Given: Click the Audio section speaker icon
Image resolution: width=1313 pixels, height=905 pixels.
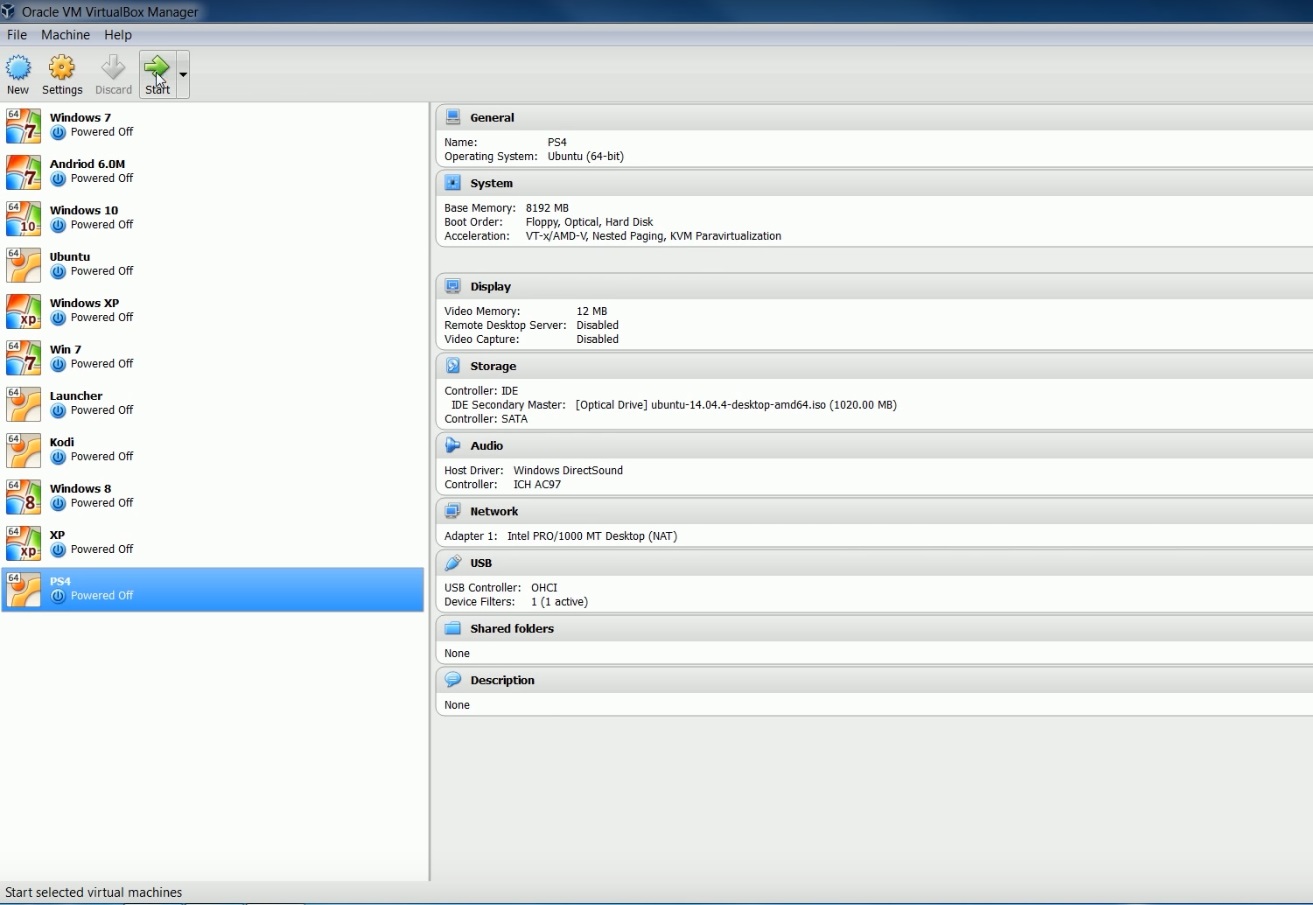Looking at the screenshot, I should tap(453, 445).
